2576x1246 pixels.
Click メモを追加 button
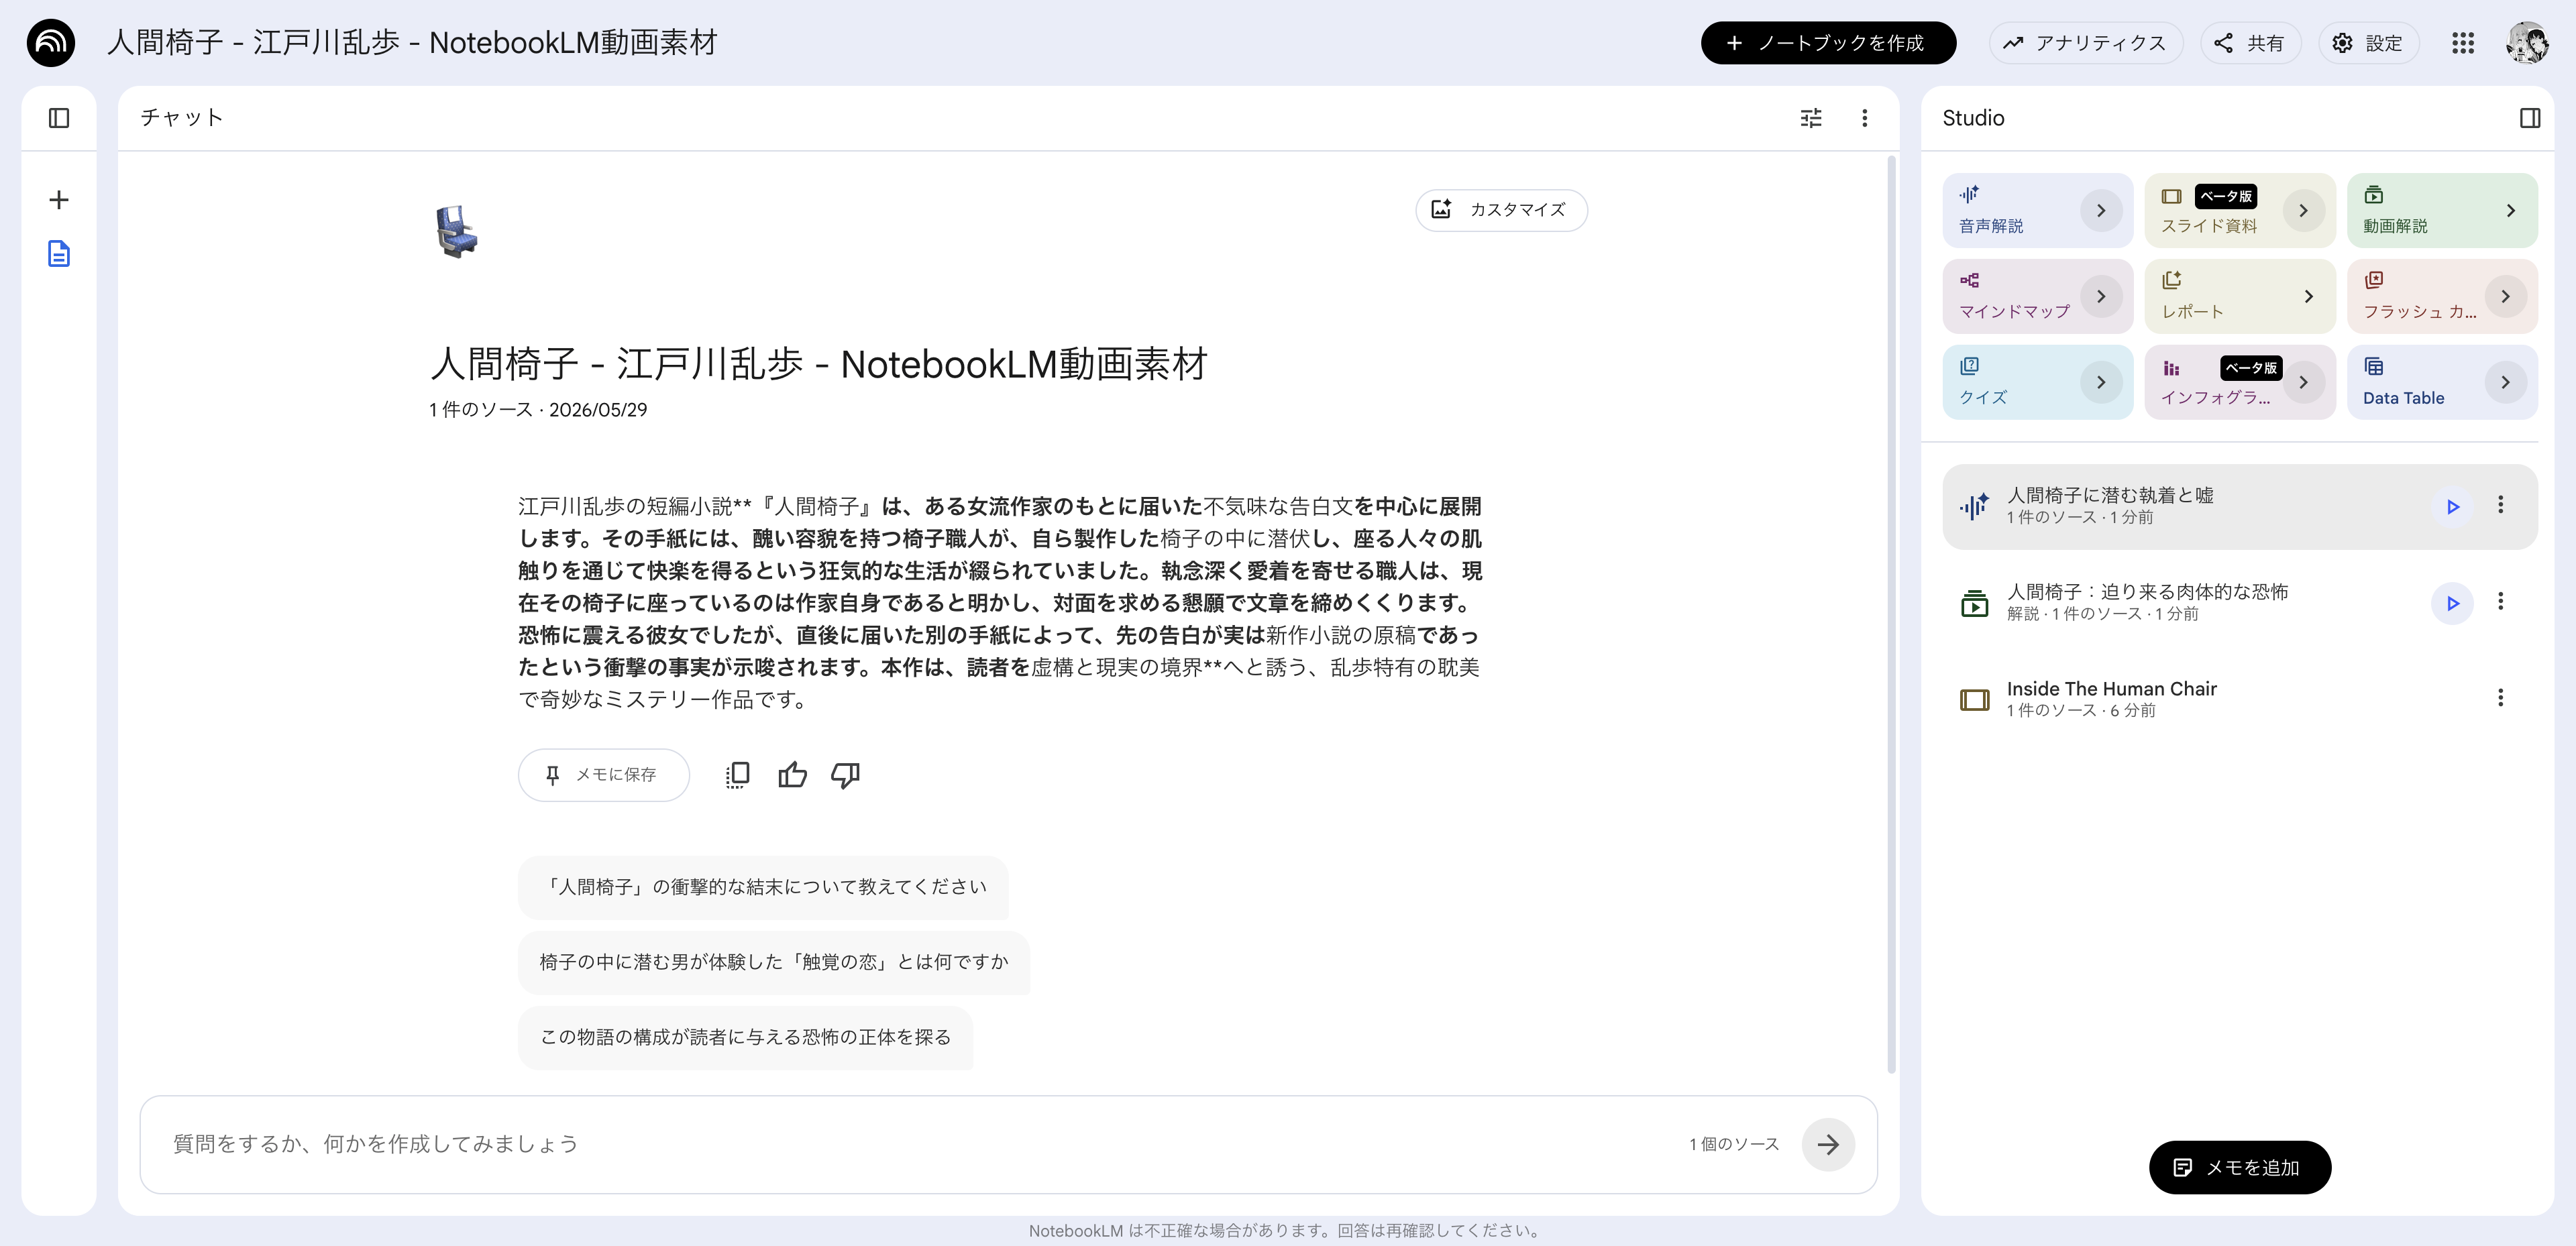2239,1167
